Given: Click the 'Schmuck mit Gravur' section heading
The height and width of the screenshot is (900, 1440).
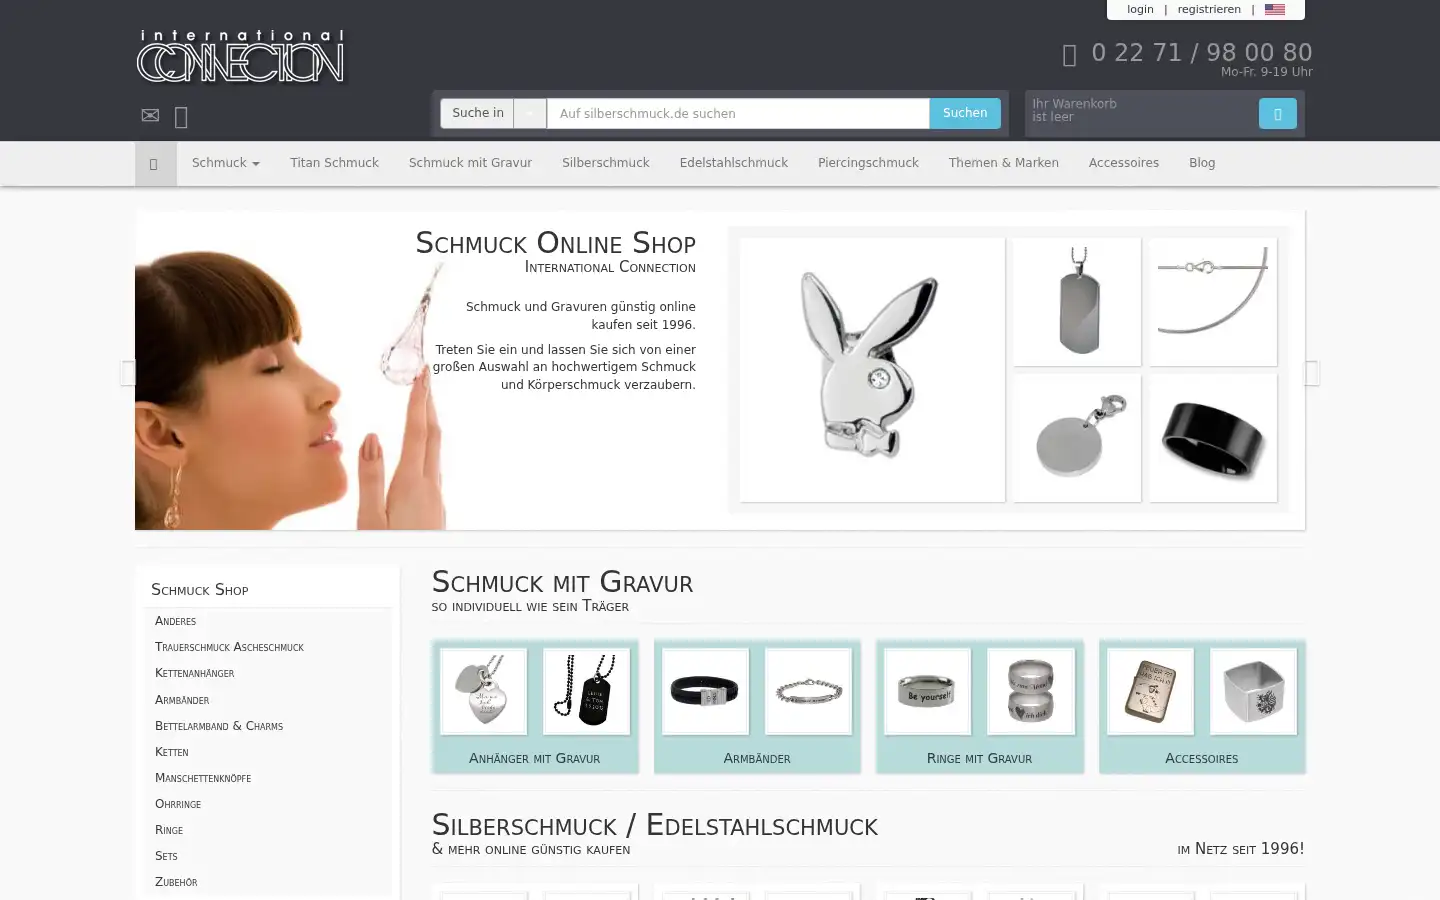Looking at the screenshot, I should point(562,582).
